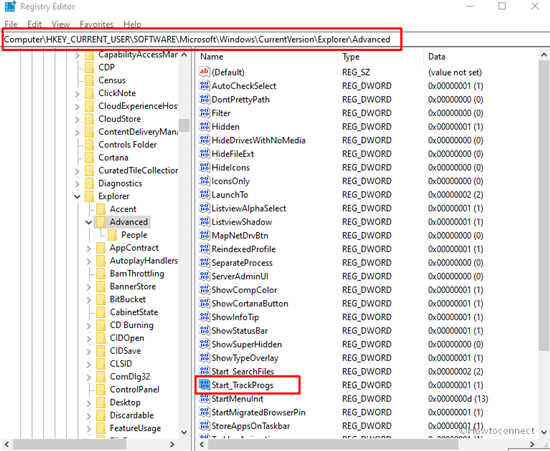The width and height of the screenshot is (550, 451).
Task: Select the (Default) string value icon
Action: tap(204, 72)
